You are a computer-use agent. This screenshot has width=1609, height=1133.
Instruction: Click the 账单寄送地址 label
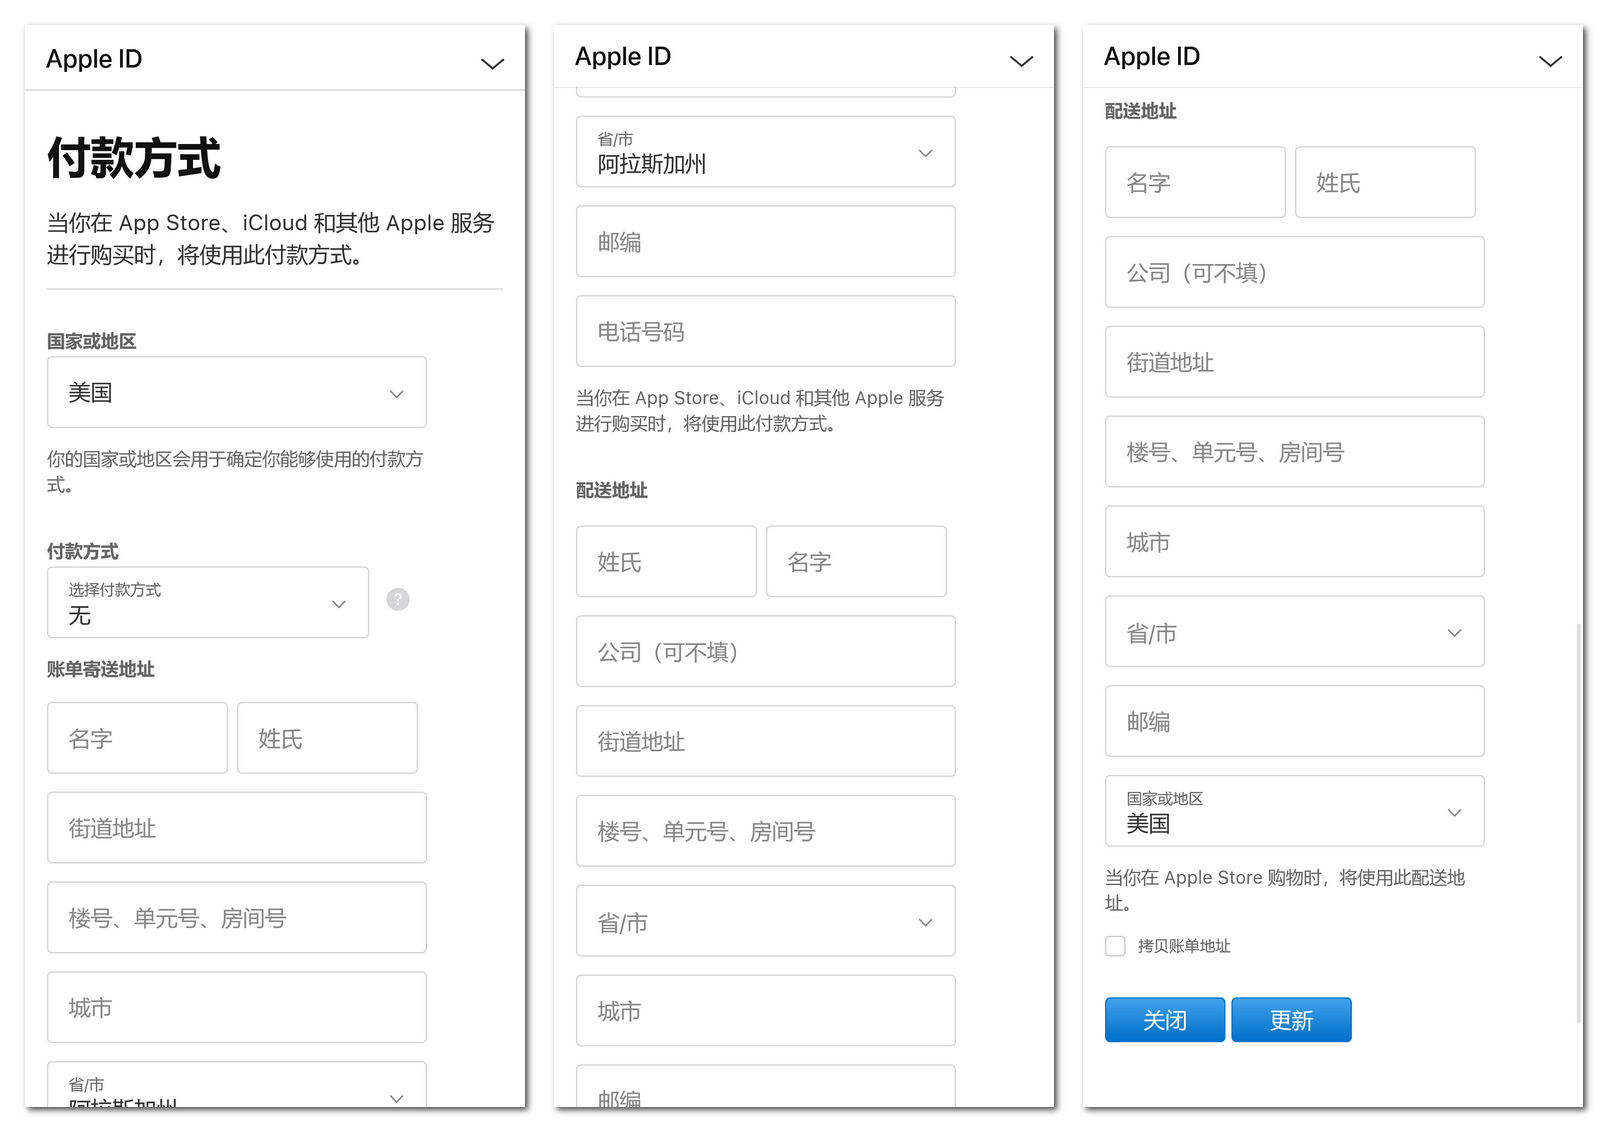[x=100, y=669]
